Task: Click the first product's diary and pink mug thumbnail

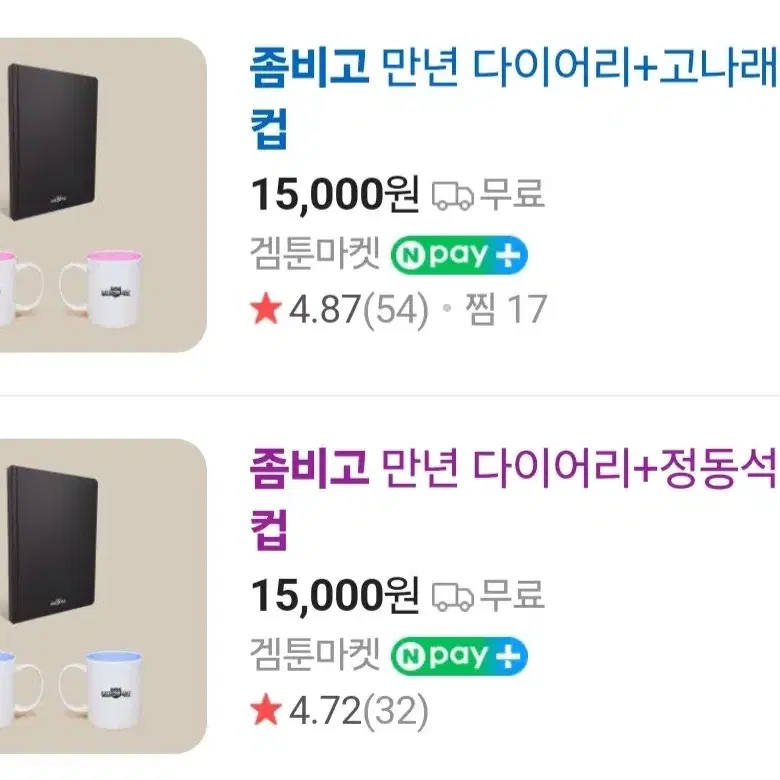Action: 103,195
